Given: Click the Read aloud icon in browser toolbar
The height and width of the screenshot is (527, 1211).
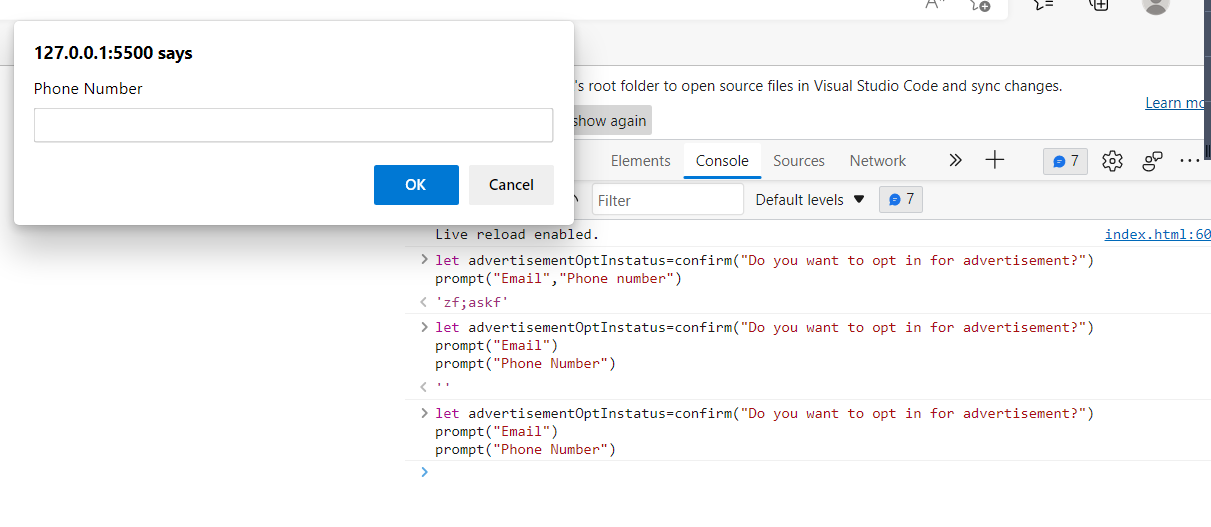Looking at the screenshot, I should (935, 5).
